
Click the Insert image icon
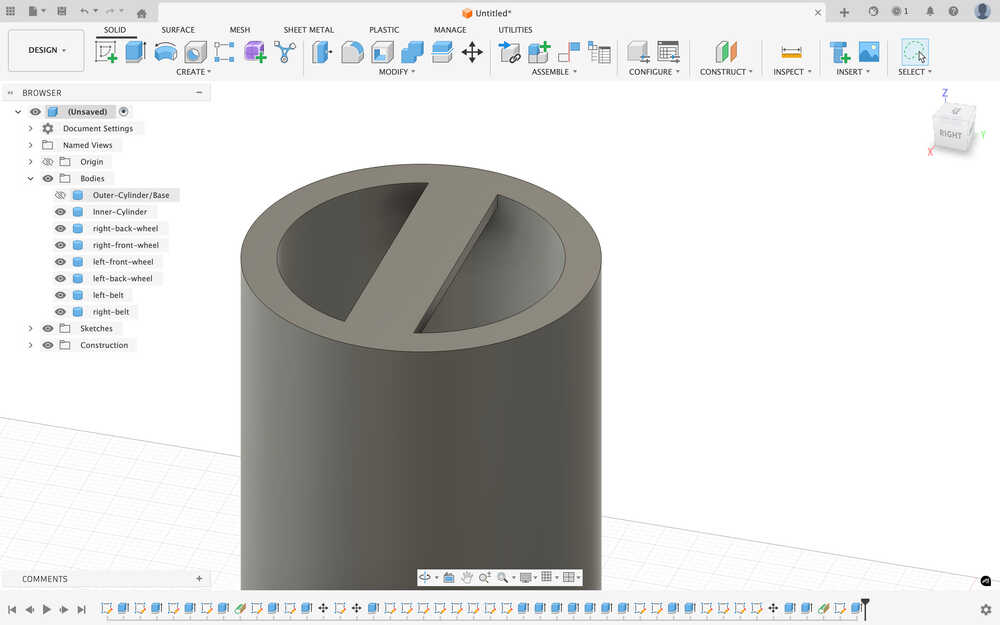[x=869, y=52]
